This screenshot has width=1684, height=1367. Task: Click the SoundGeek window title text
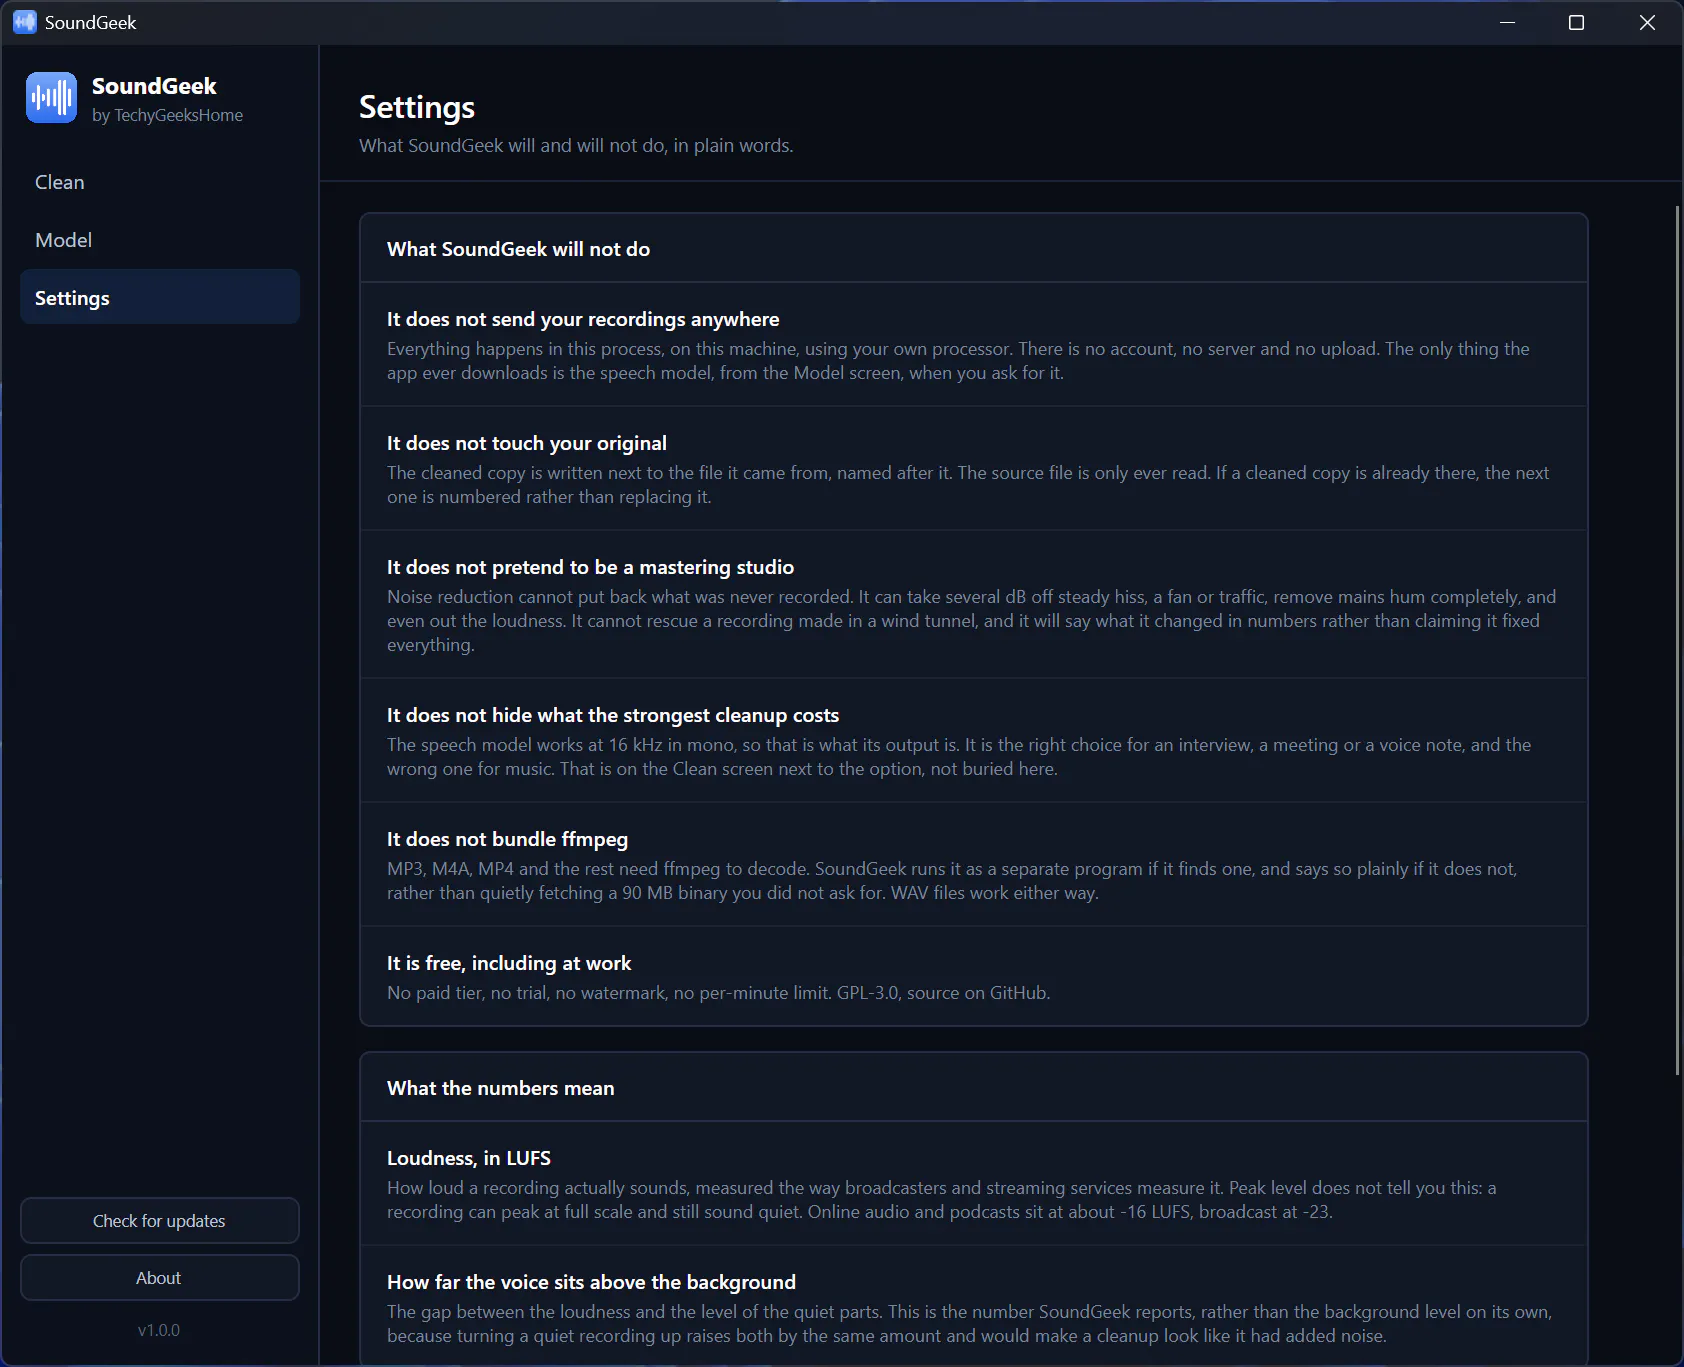pos(90,22)
